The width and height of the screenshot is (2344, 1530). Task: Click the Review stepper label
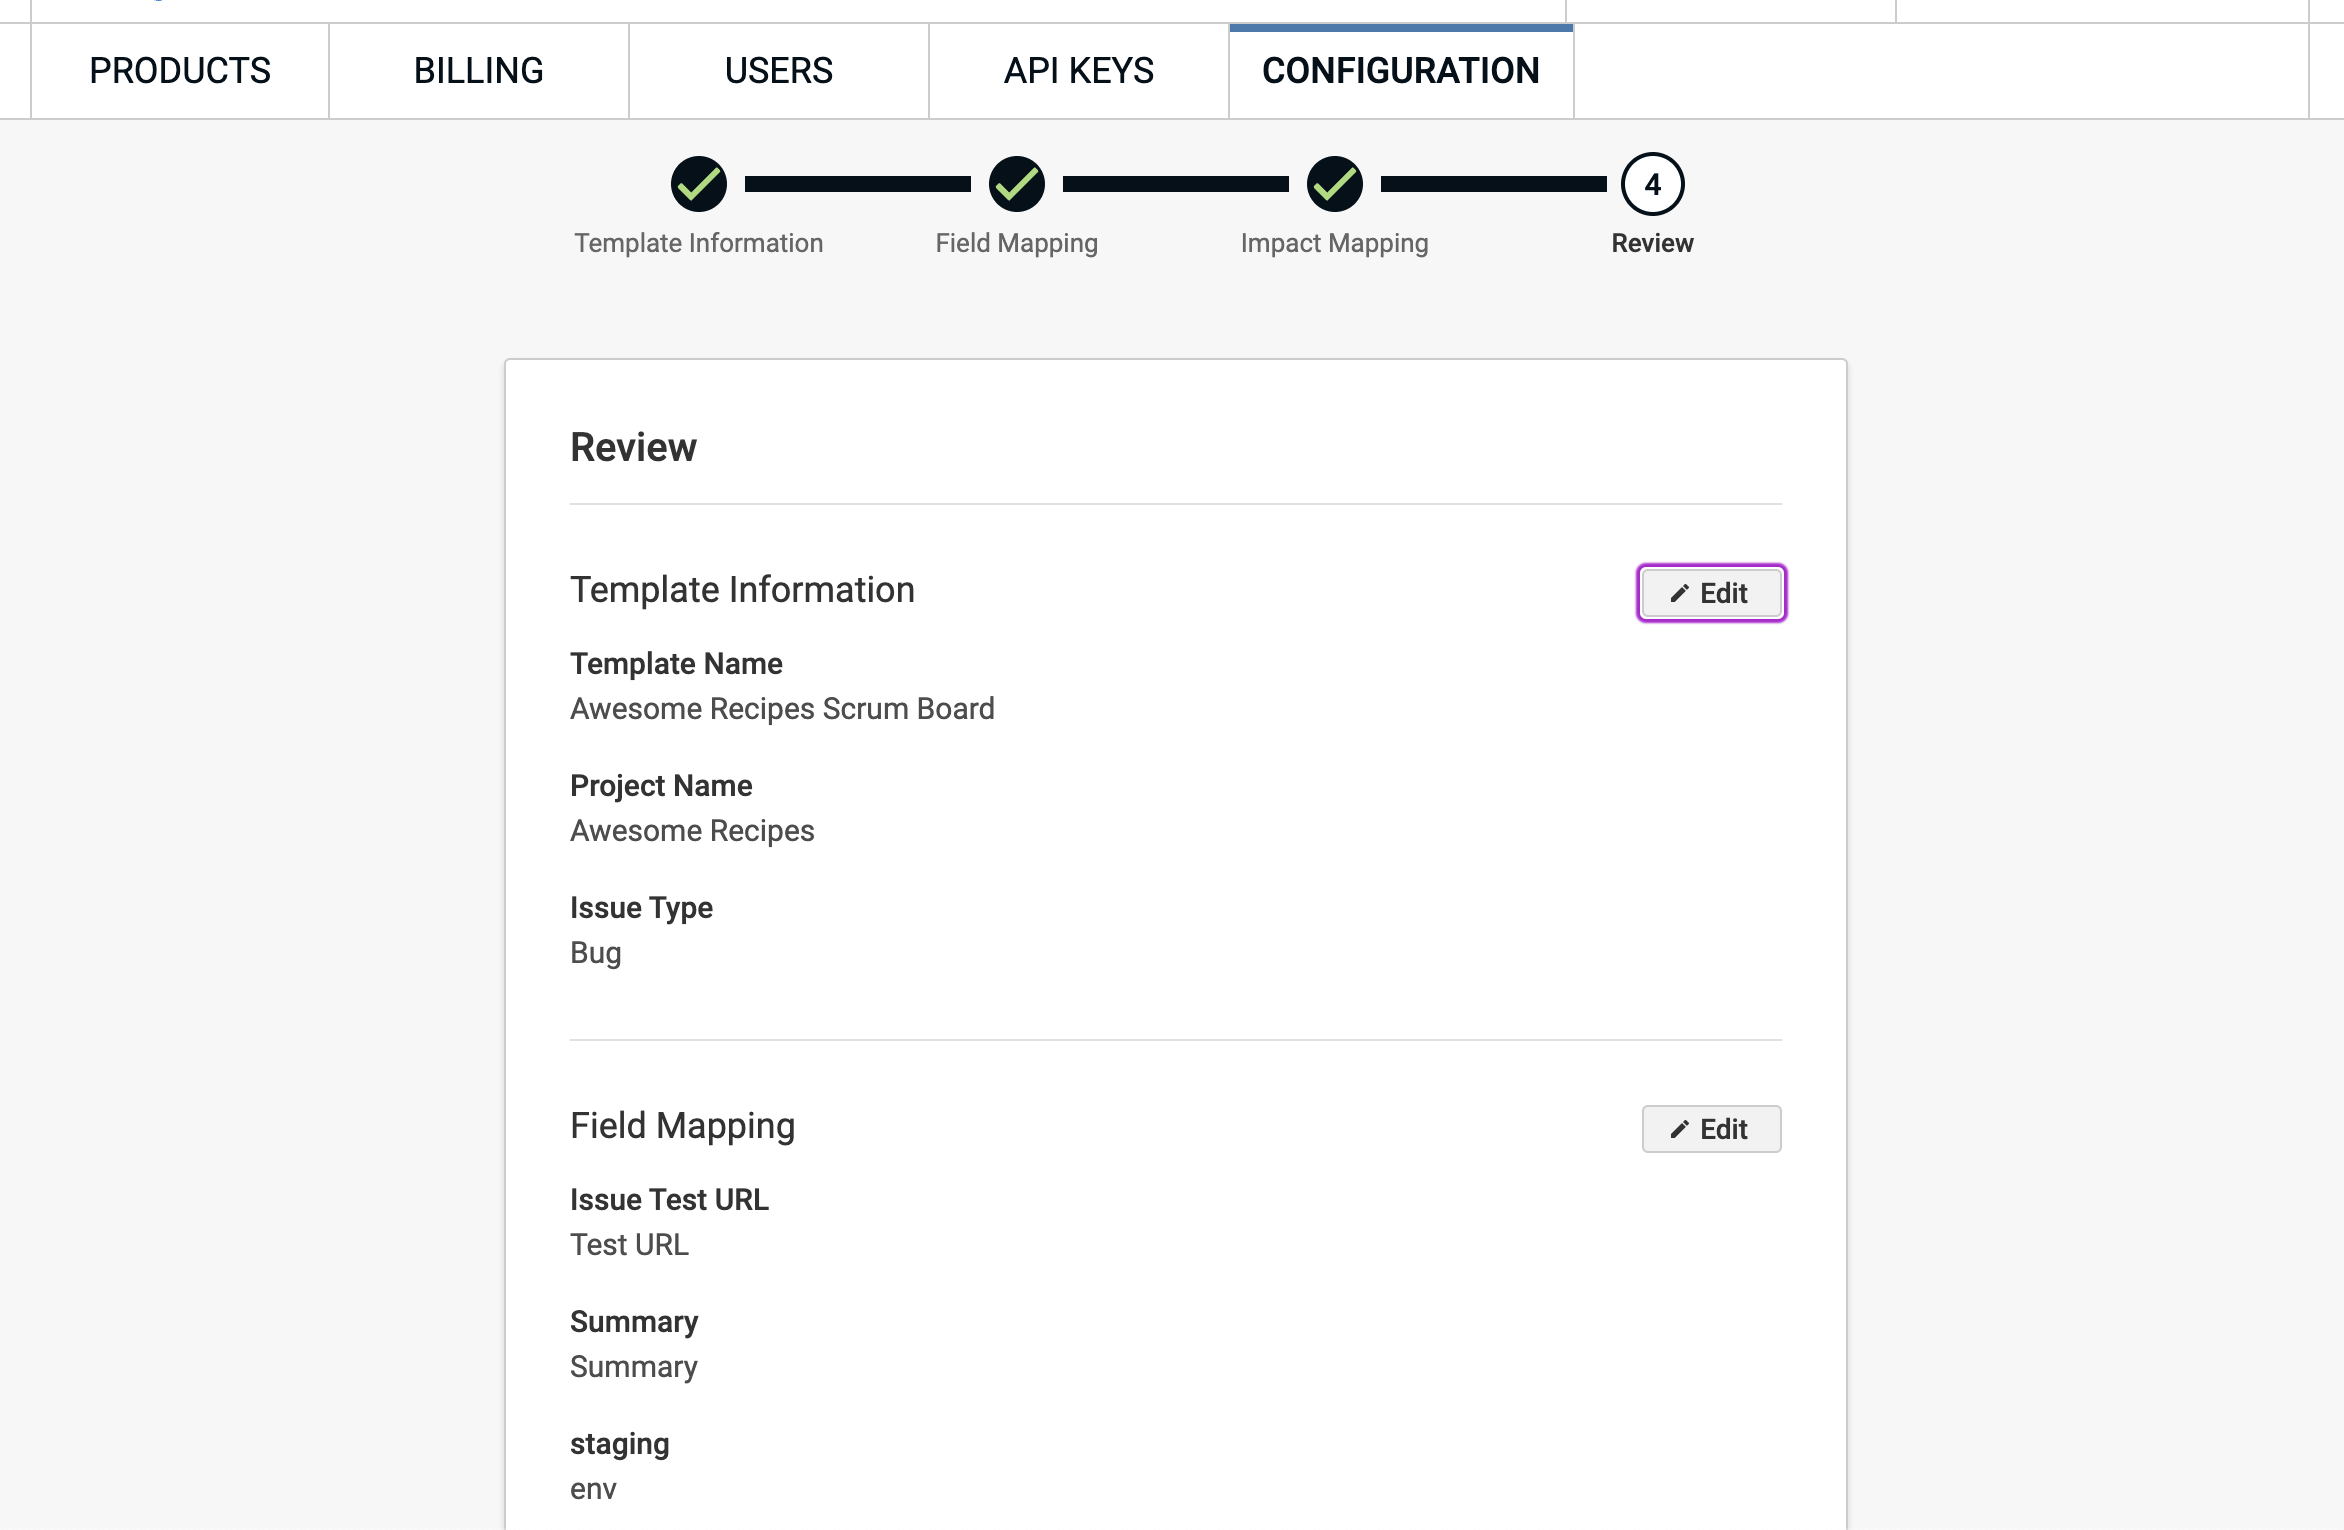point(1652,243)
